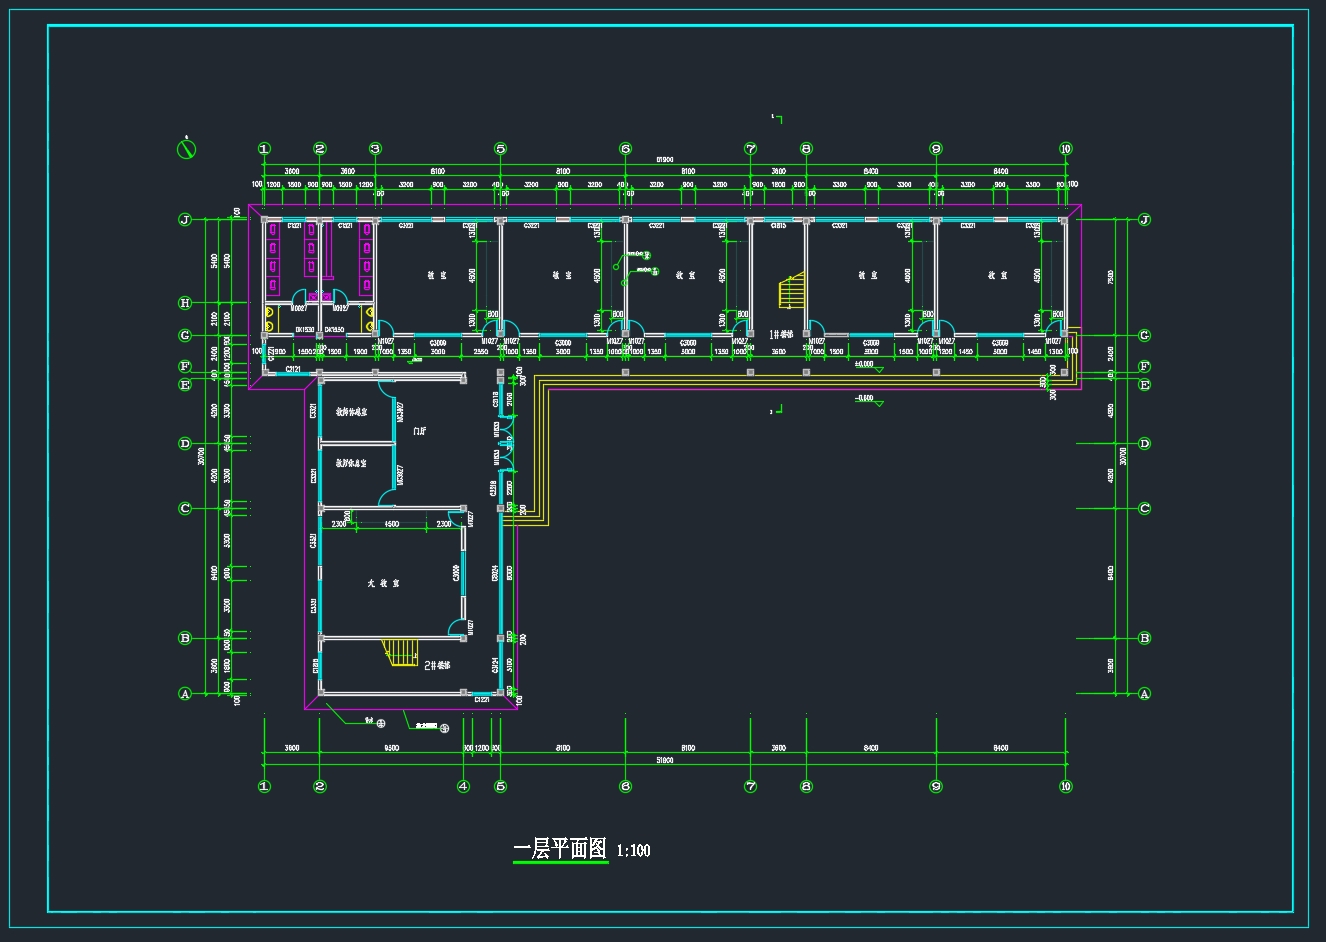Click the -0.600 elevation marker
1326x942 pixels.
pyautogui.click(x=865, y=398)
